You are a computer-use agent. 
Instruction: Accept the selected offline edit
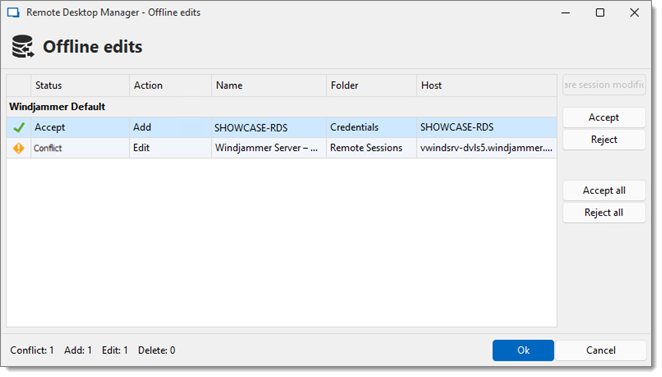point(604,117)
